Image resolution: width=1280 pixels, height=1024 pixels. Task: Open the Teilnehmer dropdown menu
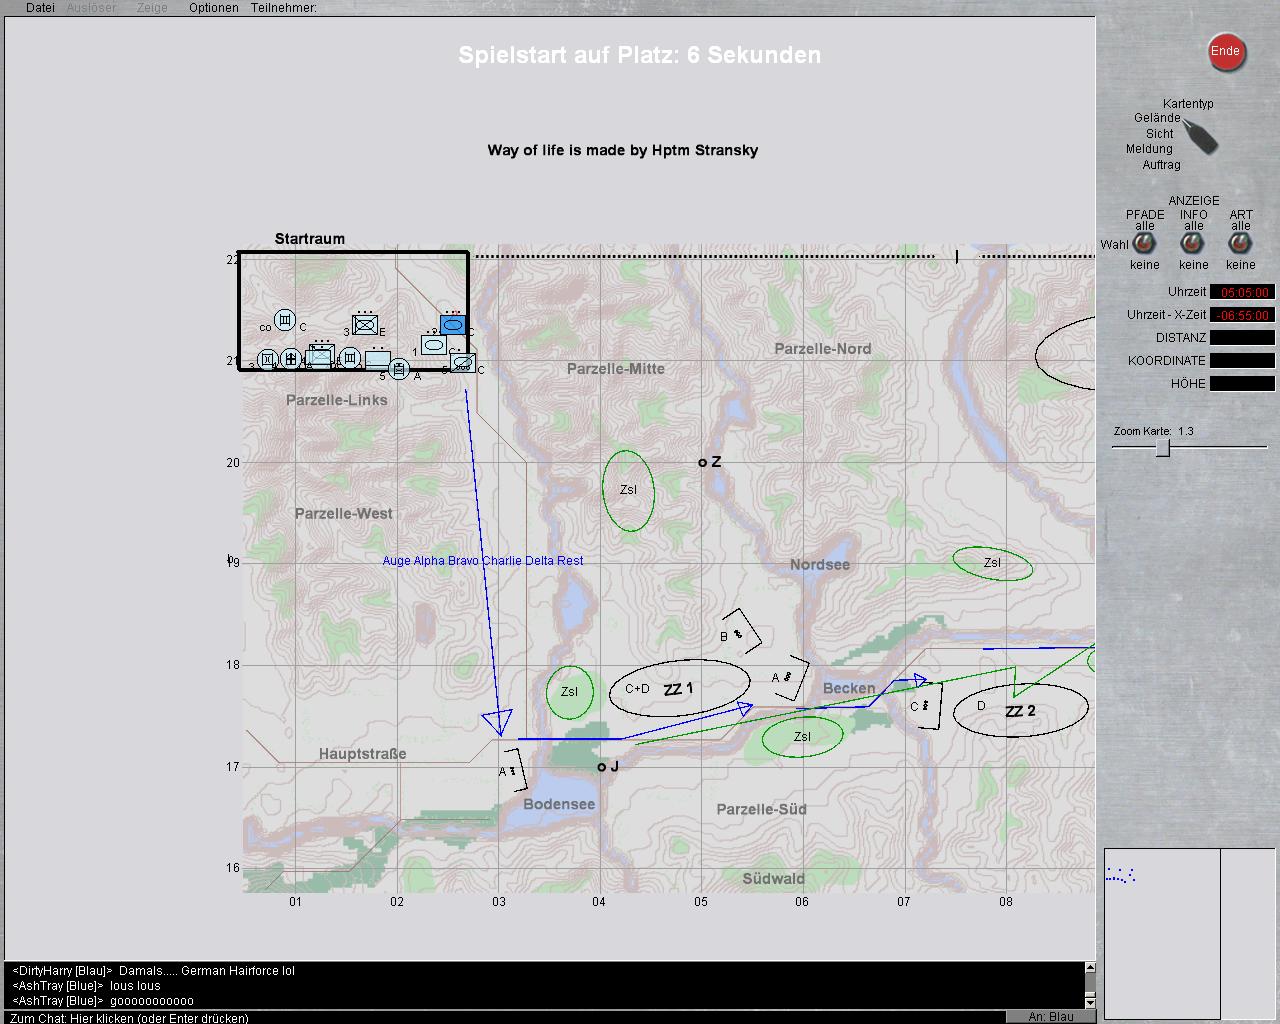[x=283, y=8]
